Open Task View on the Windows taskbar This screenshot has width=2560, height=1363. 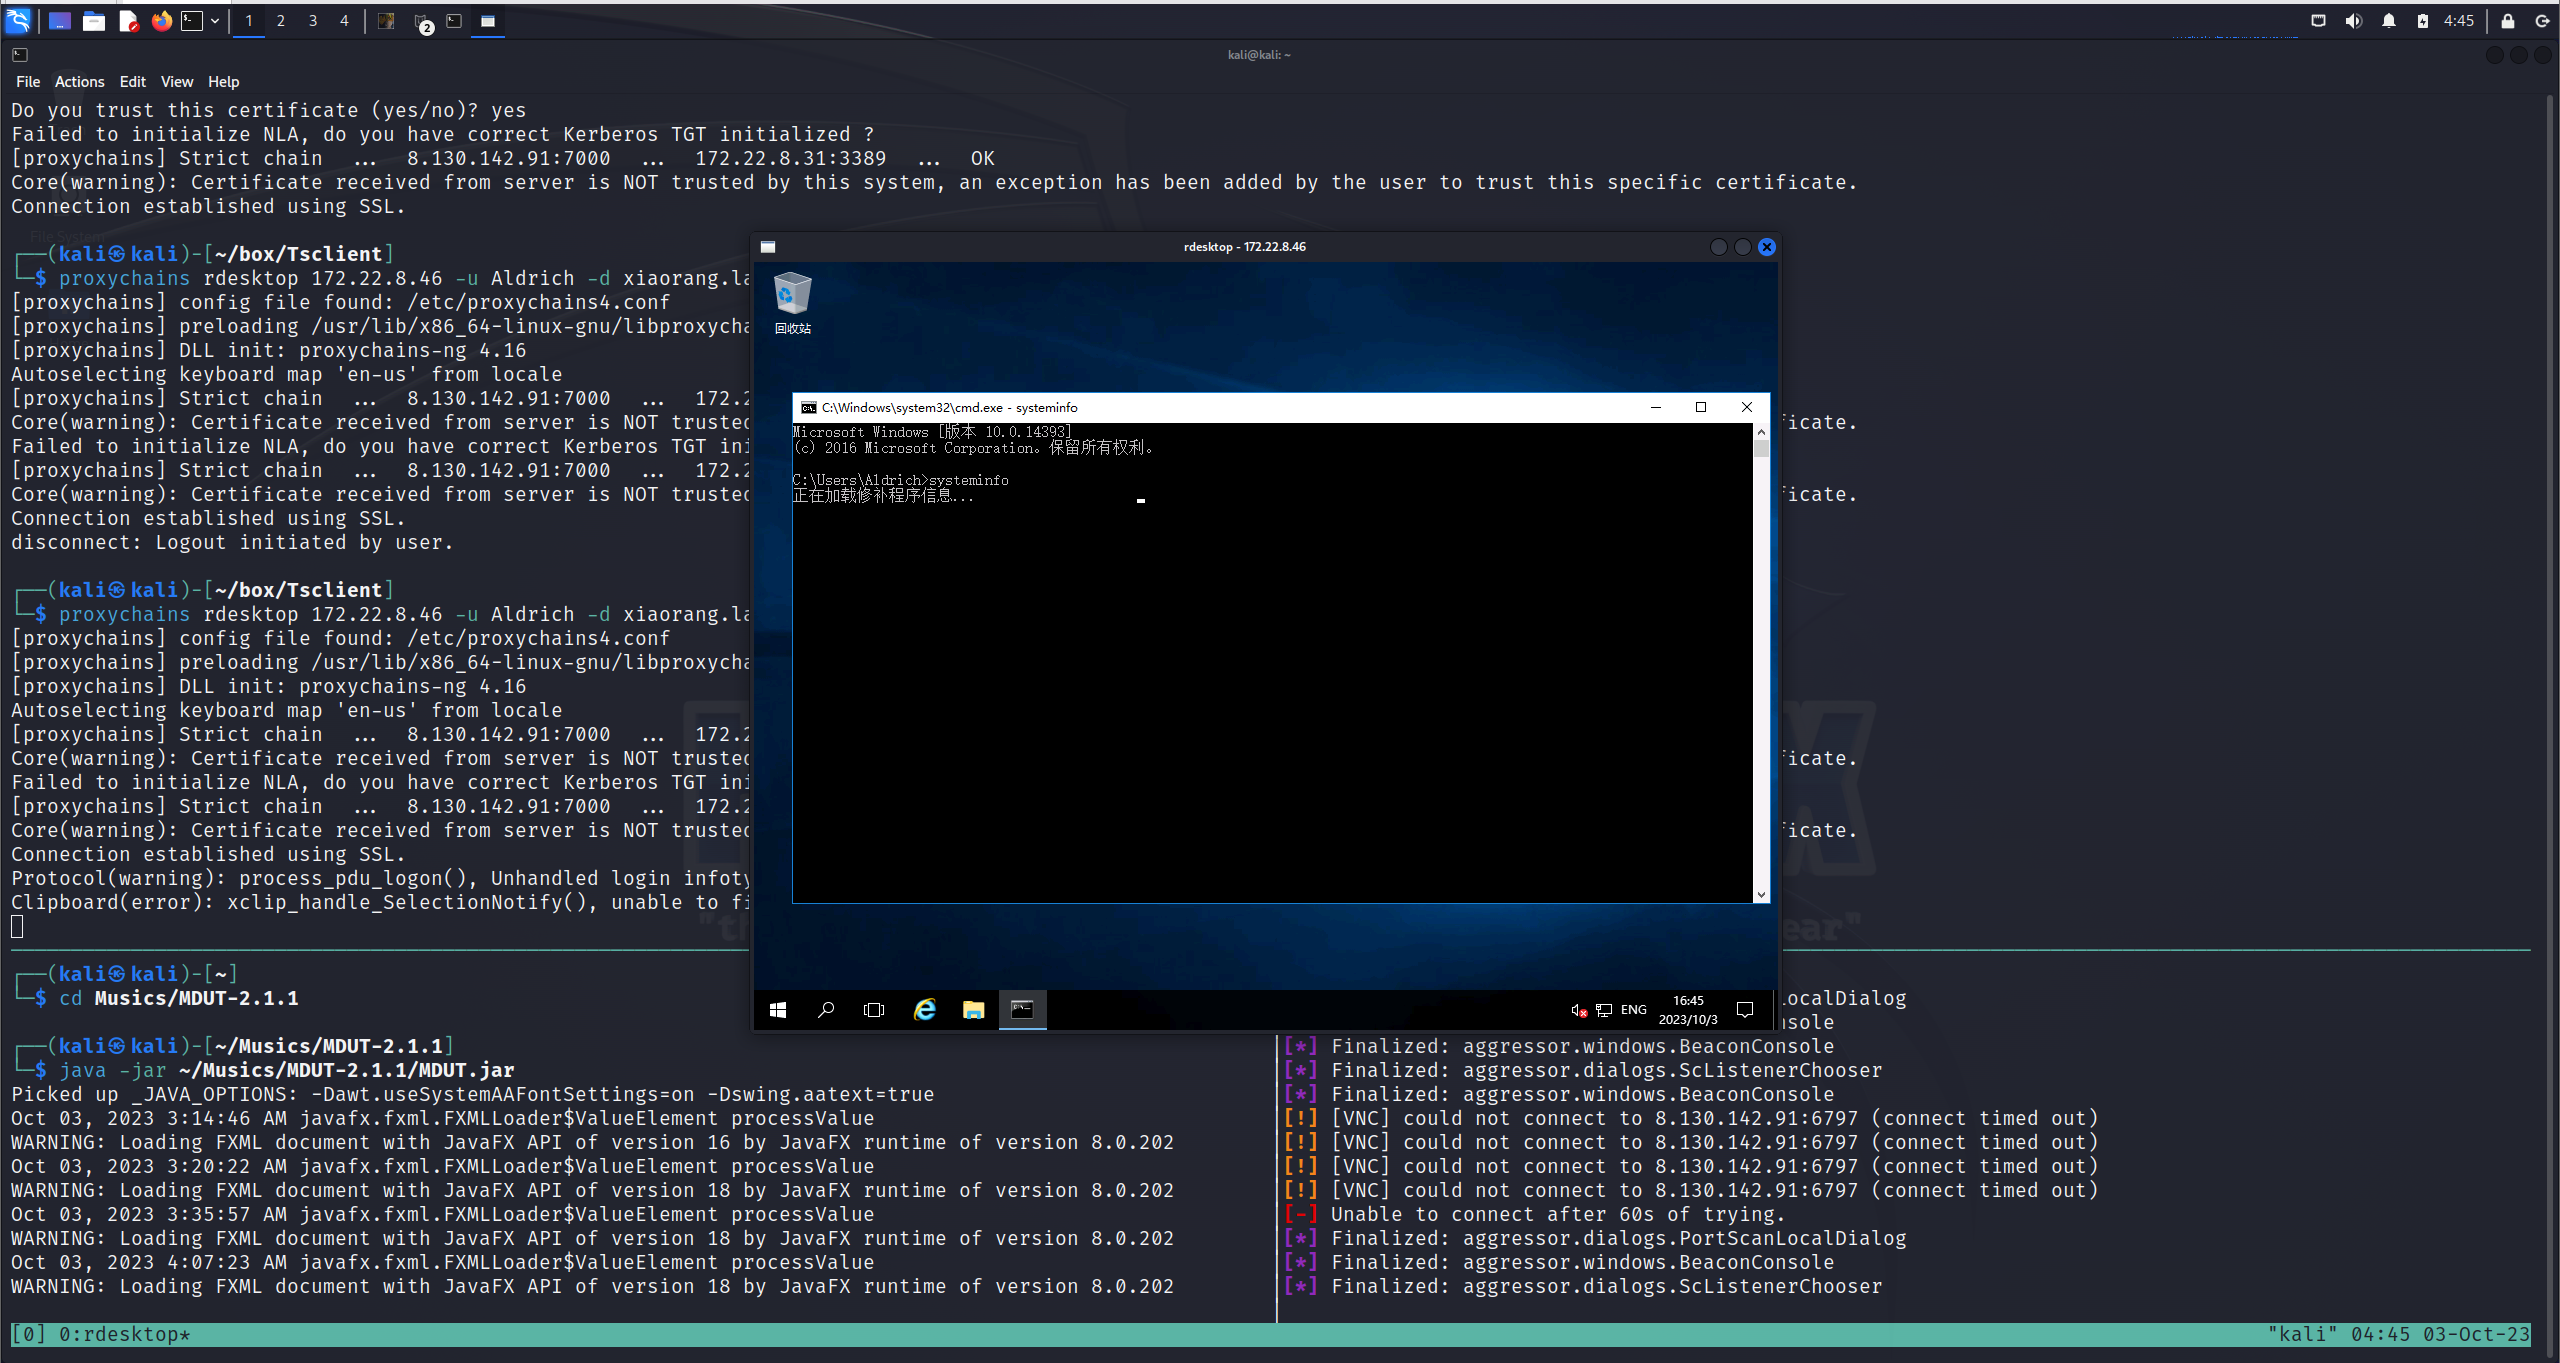874,1010
